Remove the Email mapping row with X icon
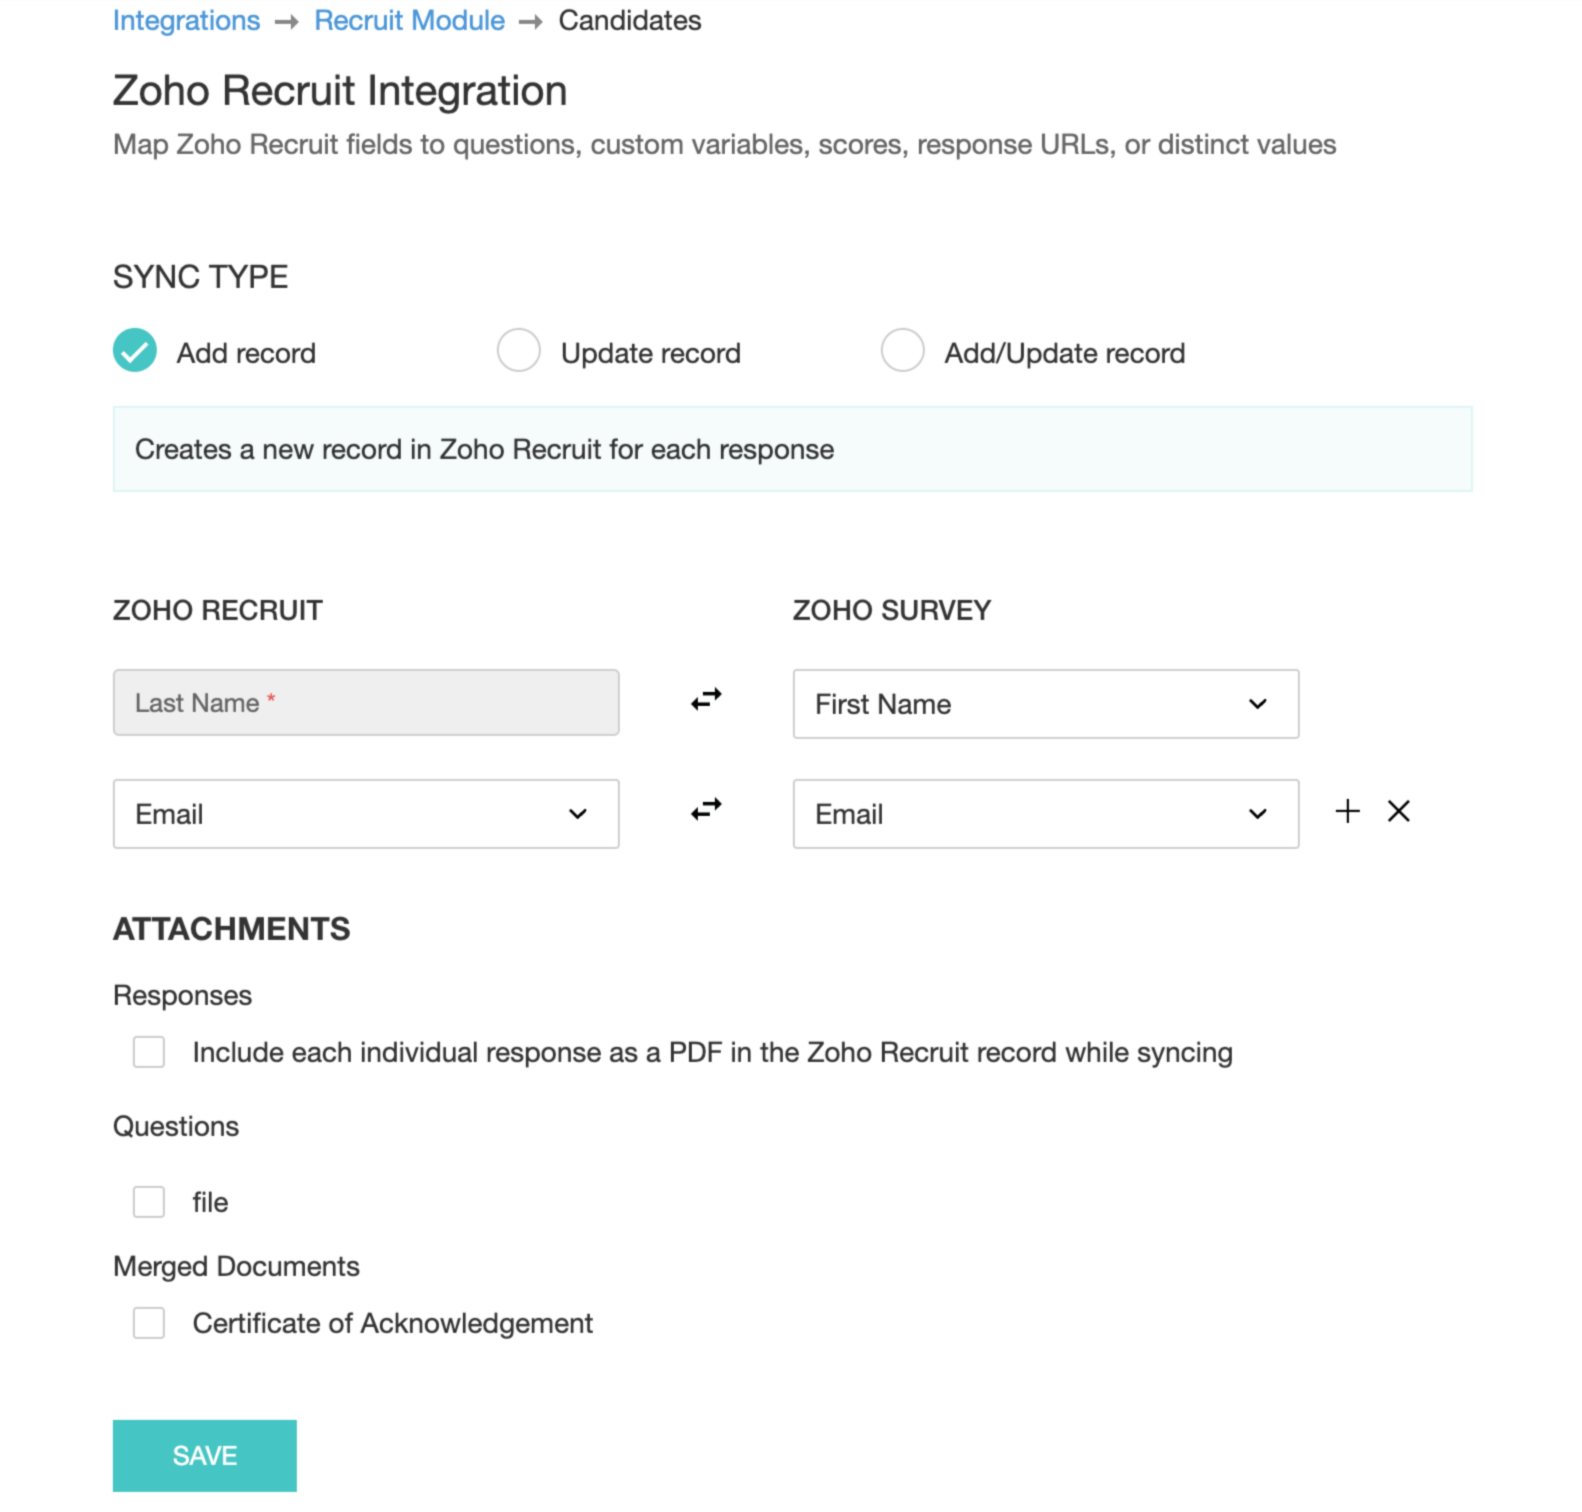 pyautogui.click(x=1398, y=811)
